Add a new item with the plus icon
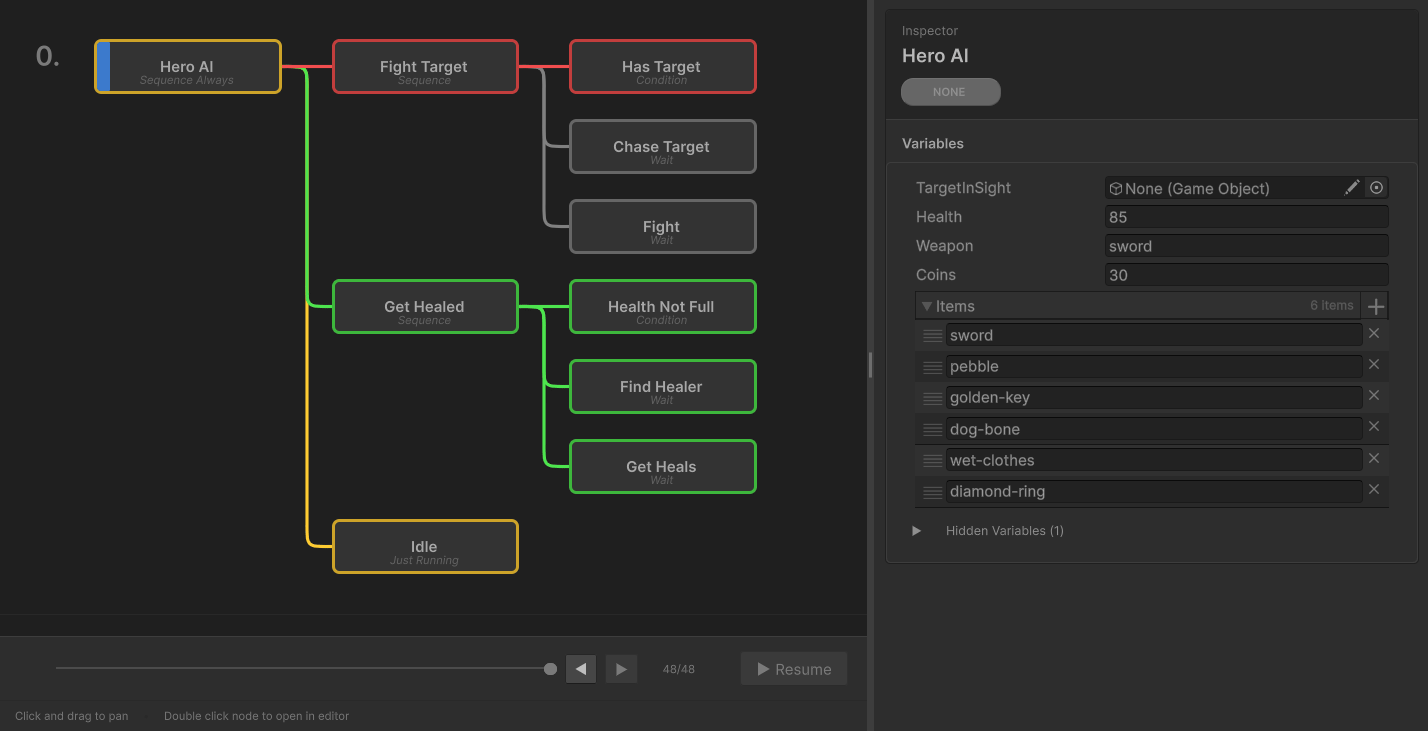1428x731 pixels. pos(1376,305)
